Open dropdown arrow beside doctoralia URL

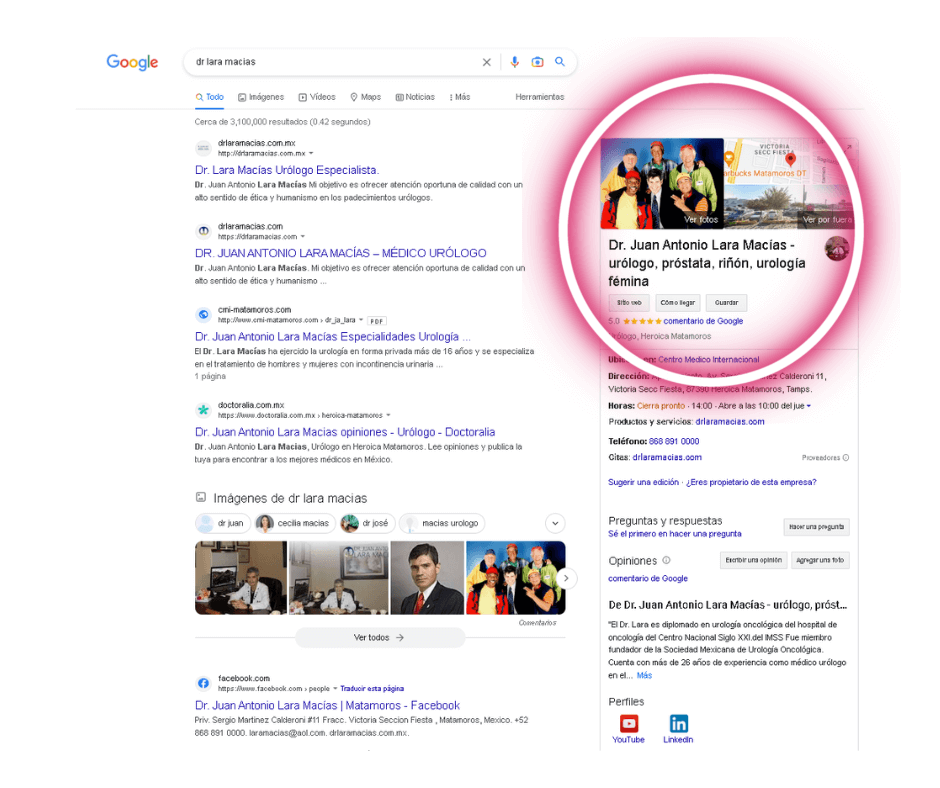(388, 415)
